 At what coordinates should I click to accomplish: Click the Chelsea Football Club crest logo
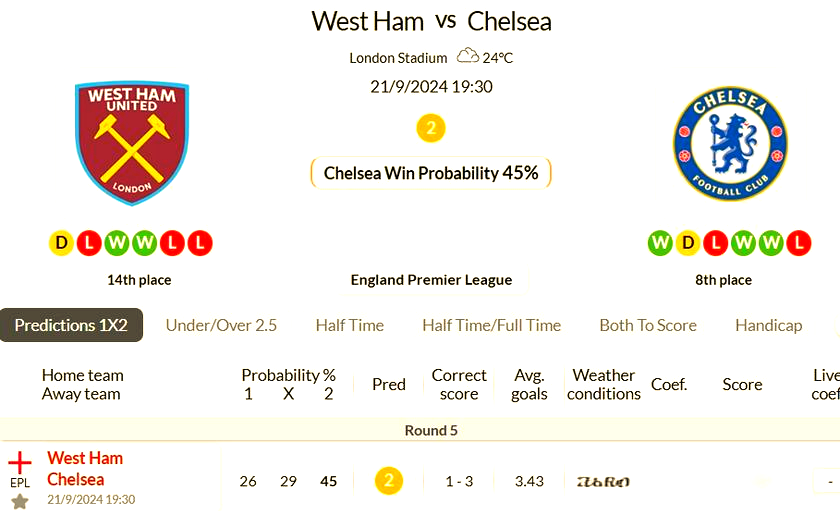(729, 143)
